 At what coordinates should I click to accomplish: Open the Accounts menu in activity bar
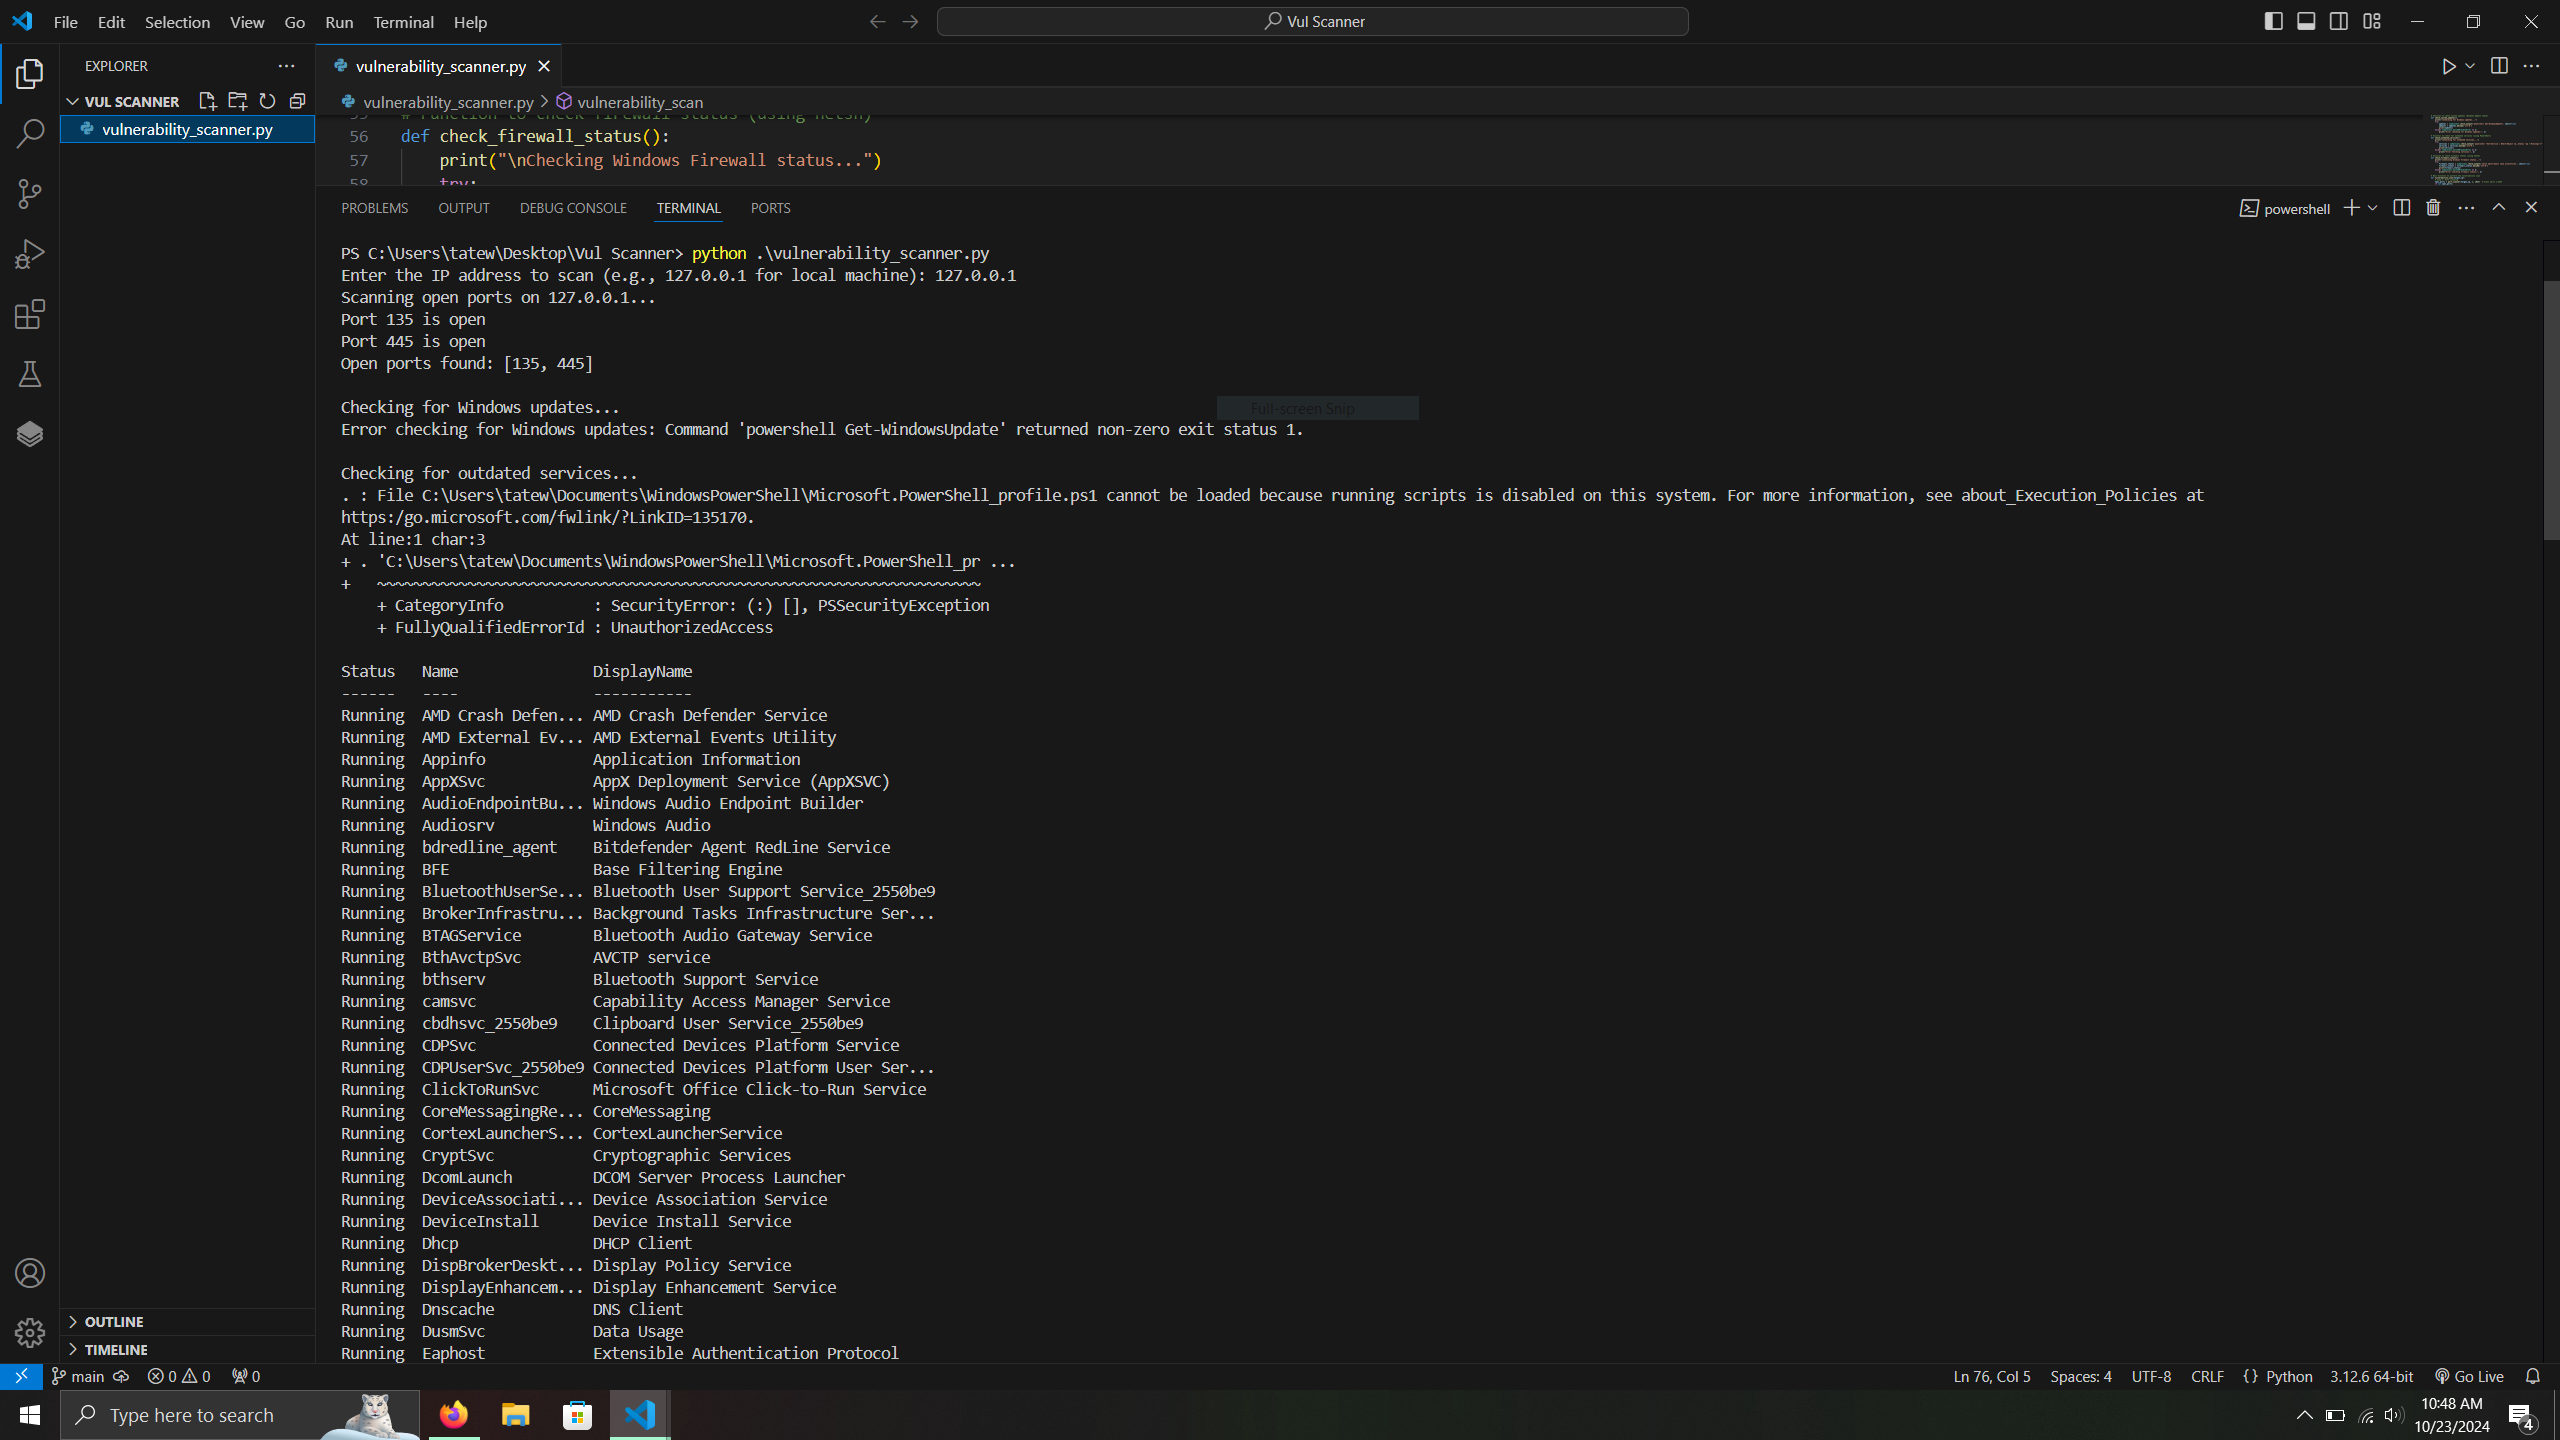pos(30,1273)
